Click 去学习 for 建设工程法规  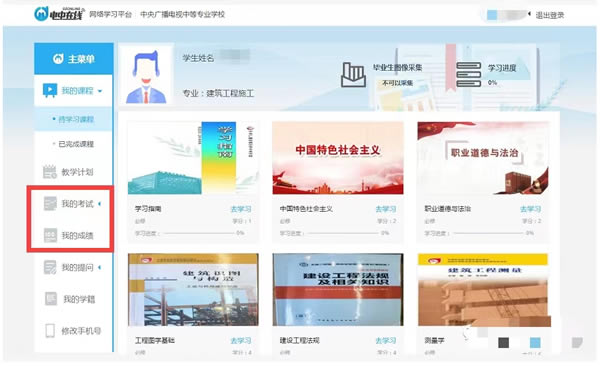pyautogui.click(x=386, y=341)
